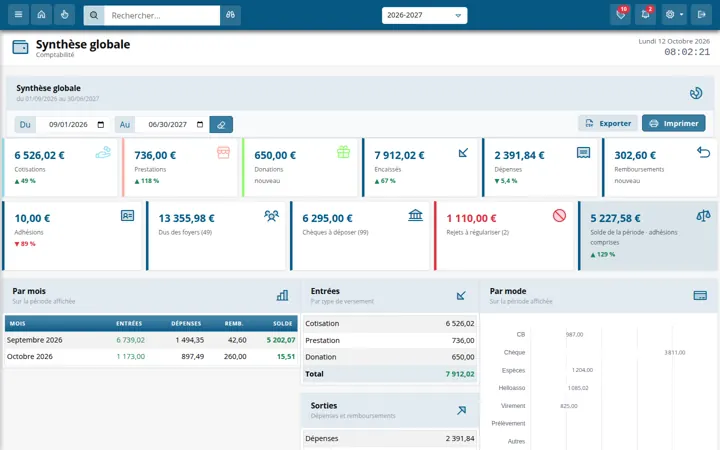720x450 pixels.
Task: Open the 1 110,00 € Rejets card
Action: pyautogui.click(x=504, y=236)
